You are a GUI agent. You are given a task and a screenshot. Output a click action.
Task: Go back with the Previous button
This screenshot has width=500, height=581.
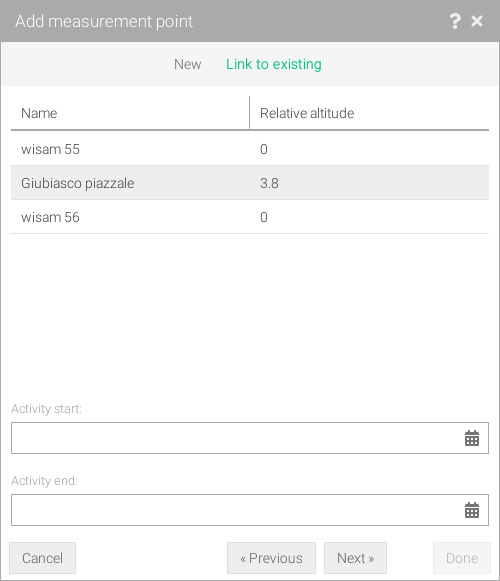271,558
